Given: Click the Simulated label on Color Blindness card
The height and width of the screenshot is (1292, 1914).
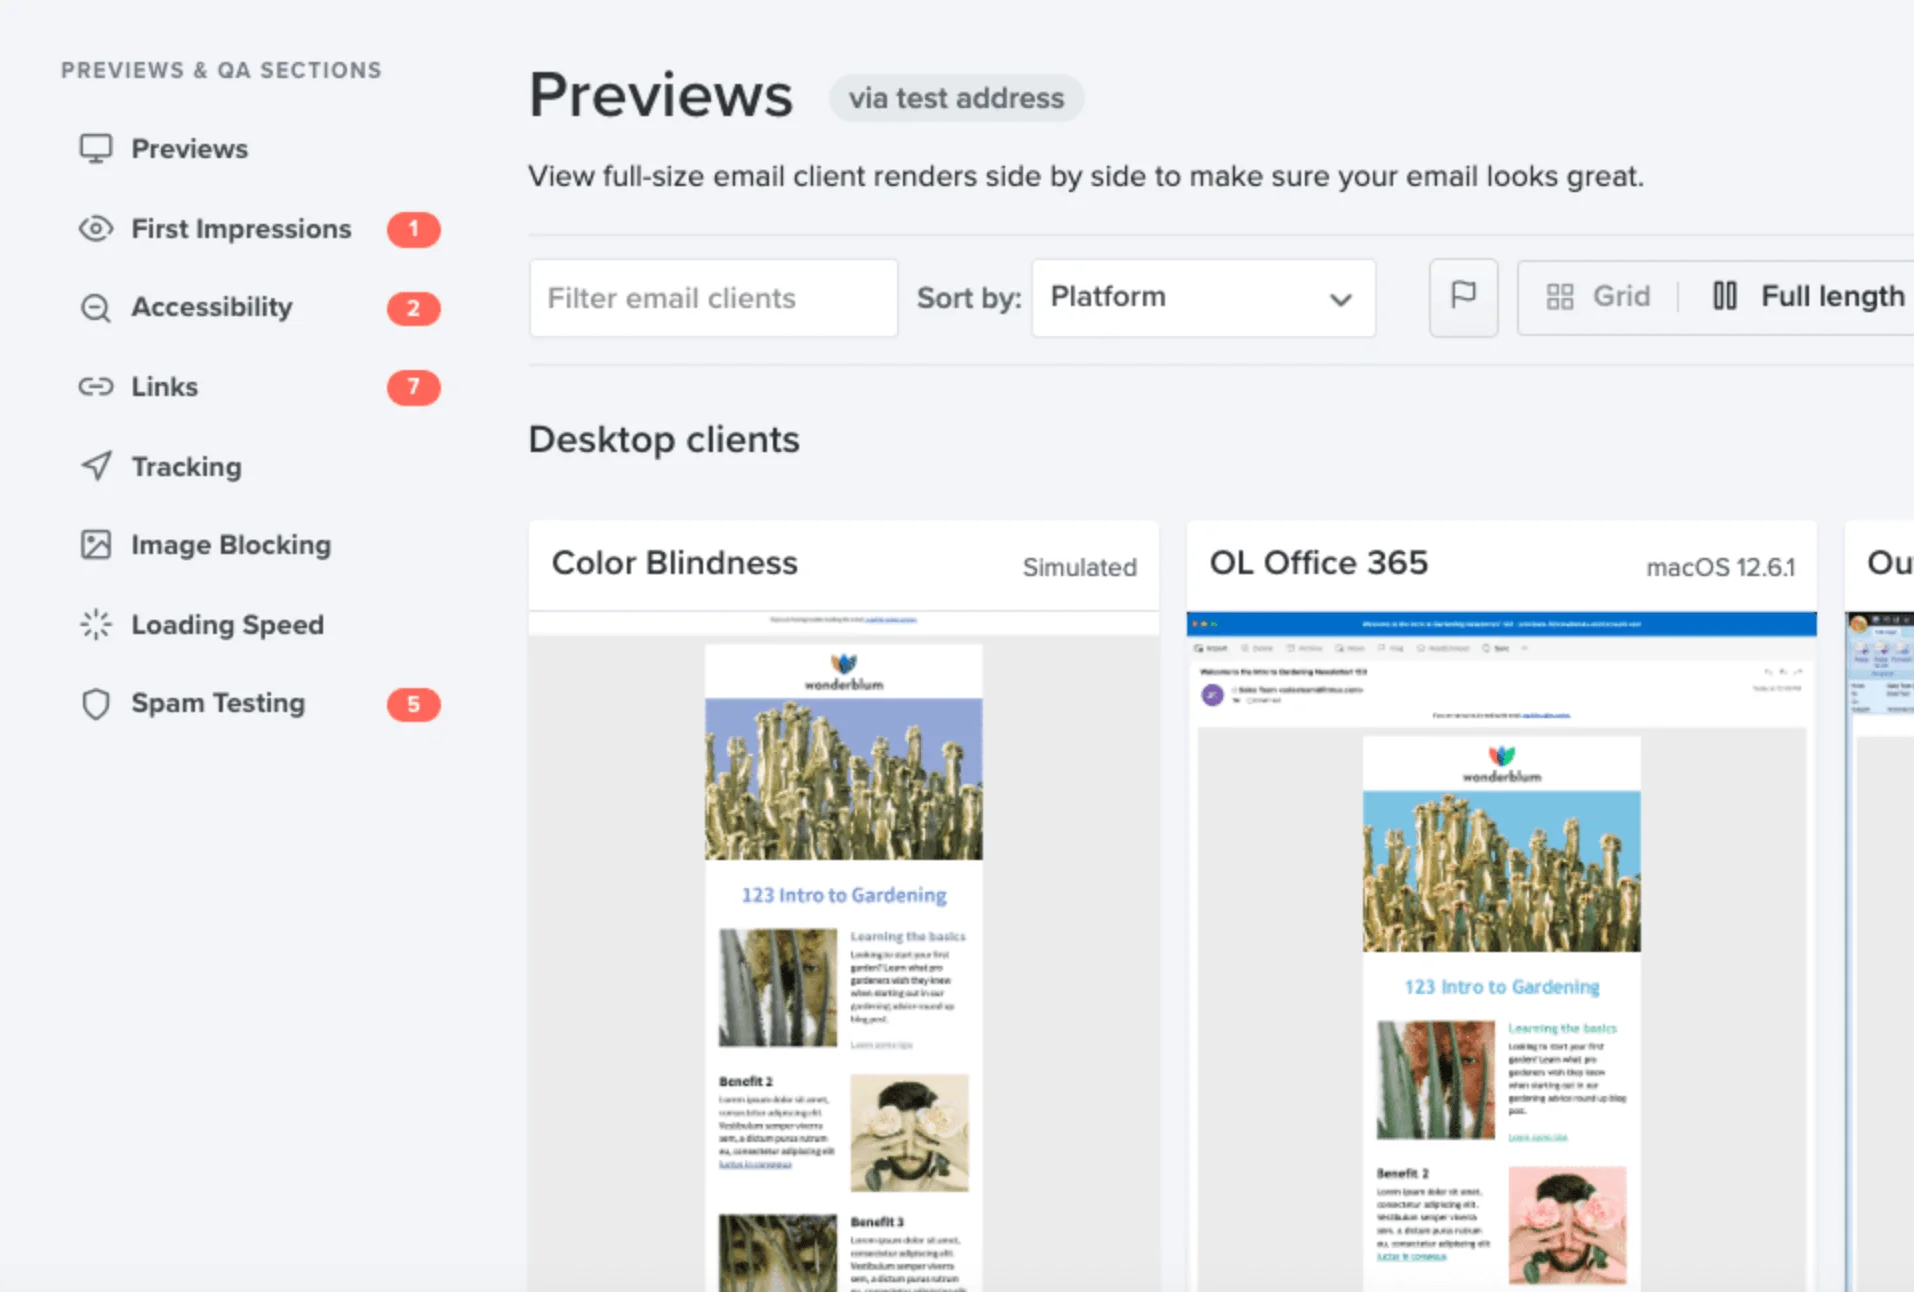Looking at the screenshot, I should (1079, 567).
